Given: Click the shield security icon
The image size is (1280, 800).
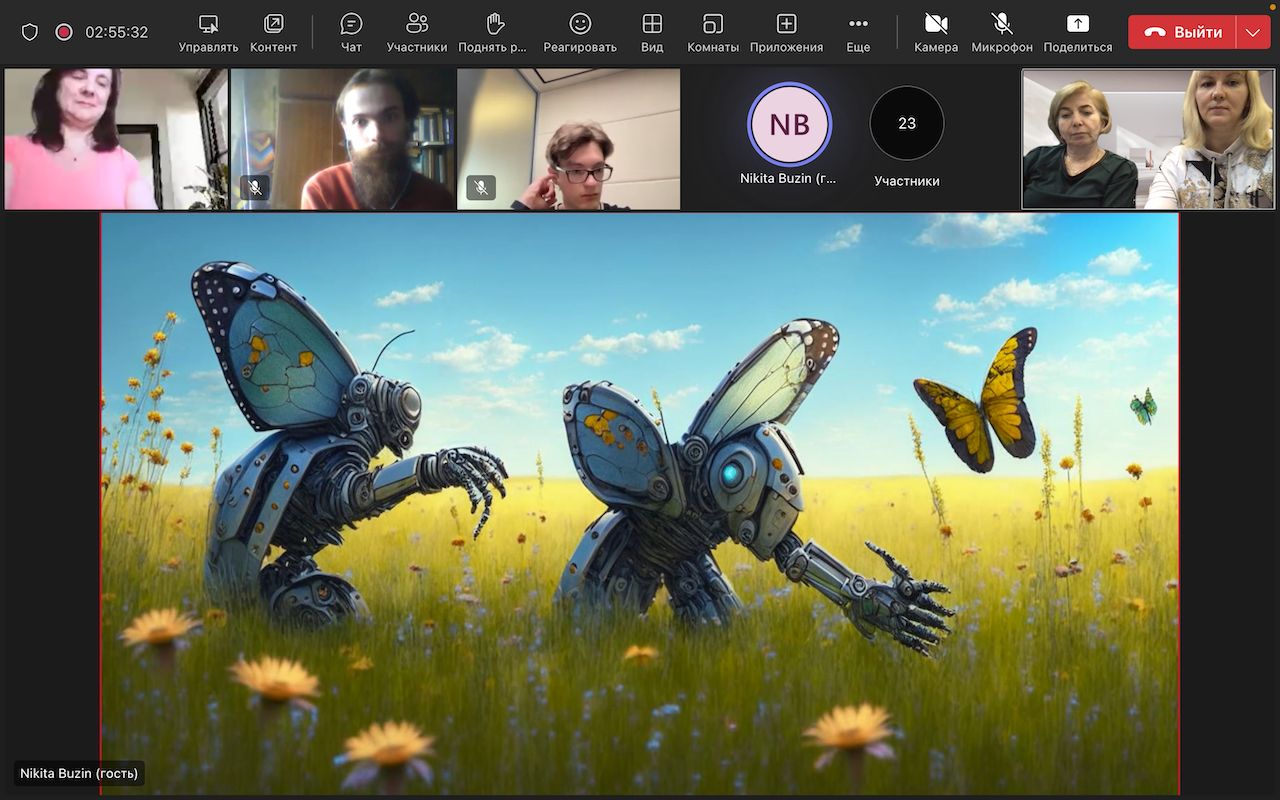Looking at the screenshot, I should click(x=30, y=32).
